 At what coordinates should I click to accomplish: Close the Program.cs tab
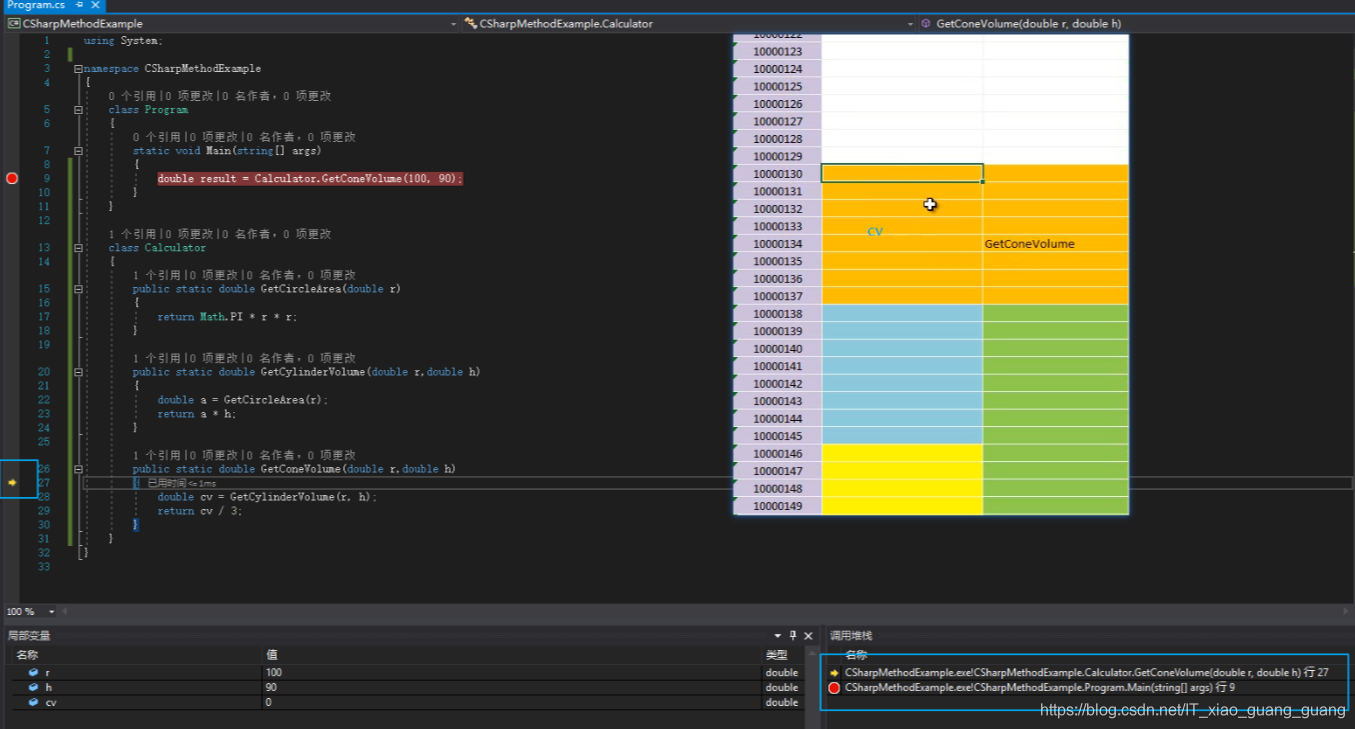(x=97, y=5)
